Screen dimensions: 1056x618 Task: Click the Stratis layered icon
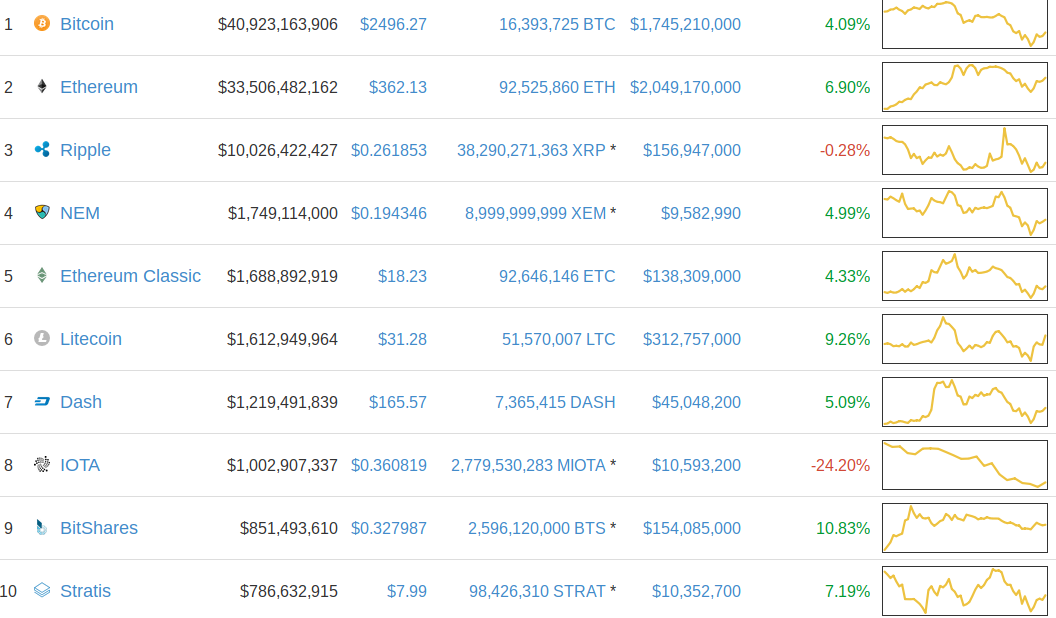[41, 591]
